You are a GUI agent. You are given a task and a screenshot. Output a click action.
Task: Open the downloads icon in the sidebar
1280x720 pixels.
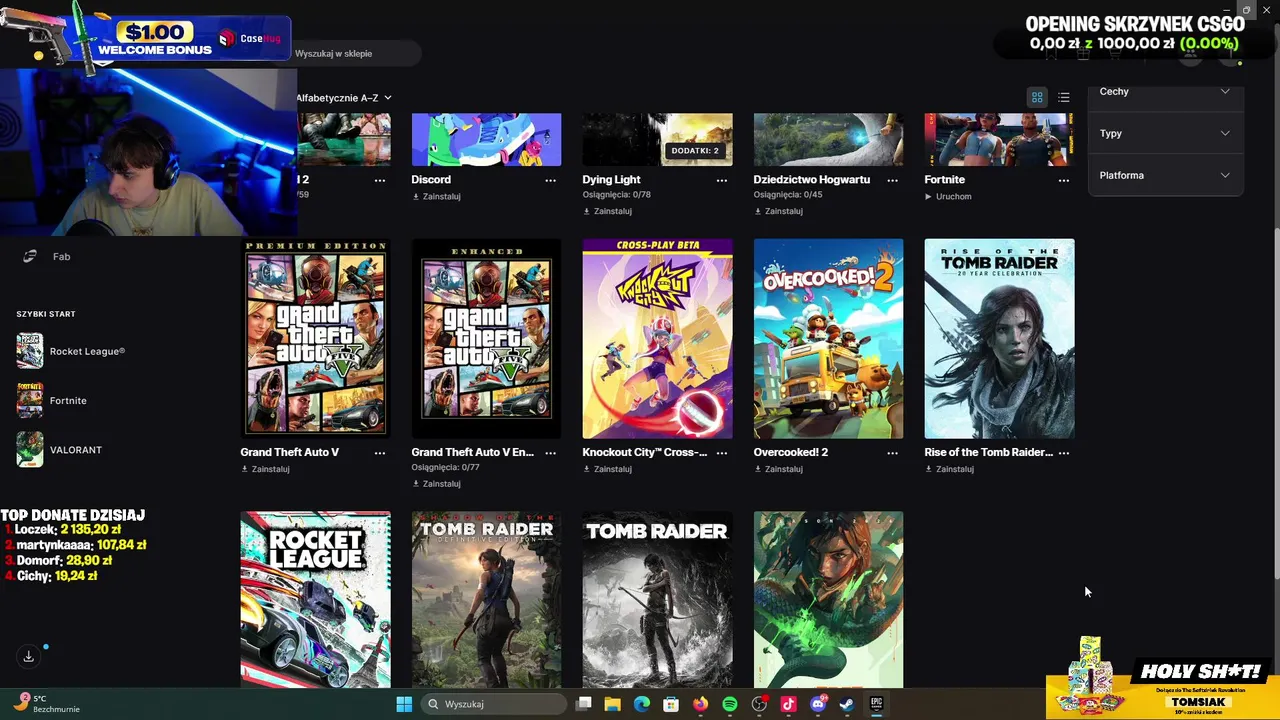[x=28, y=656]
